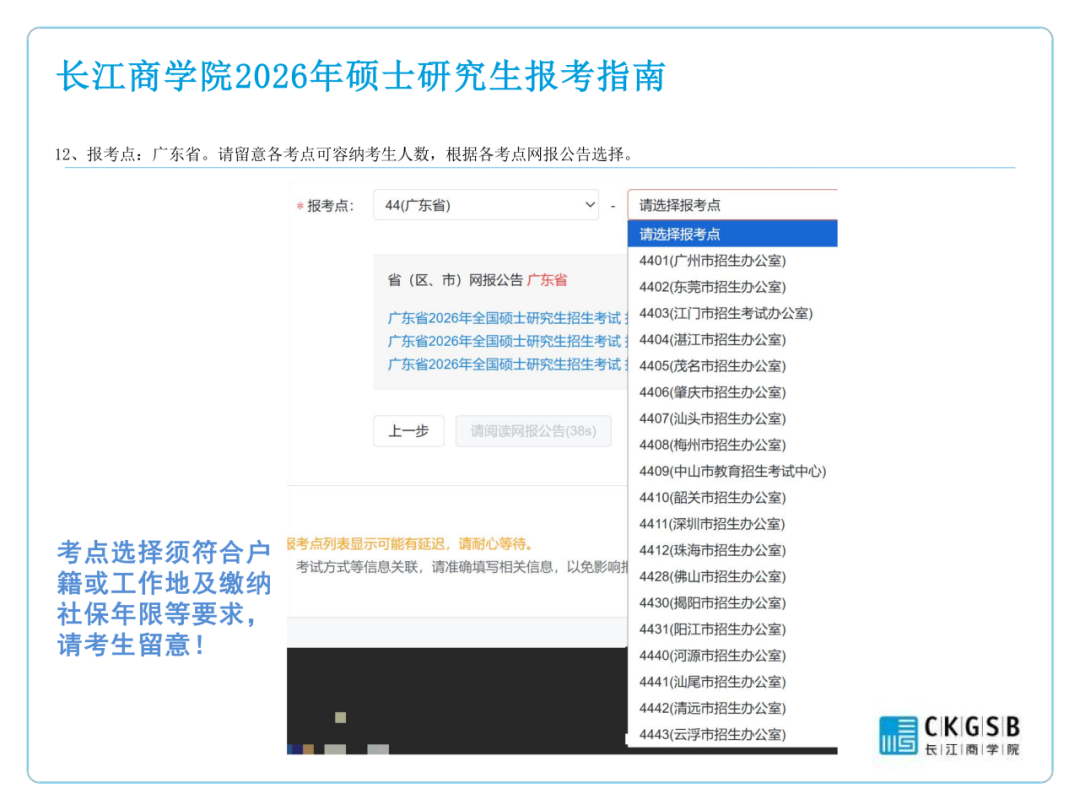The width and height of the screenshot is (1080, 810).
Task: Pick 4407(汕头市招生办公室) from dropdown
Action: point(713,418)
